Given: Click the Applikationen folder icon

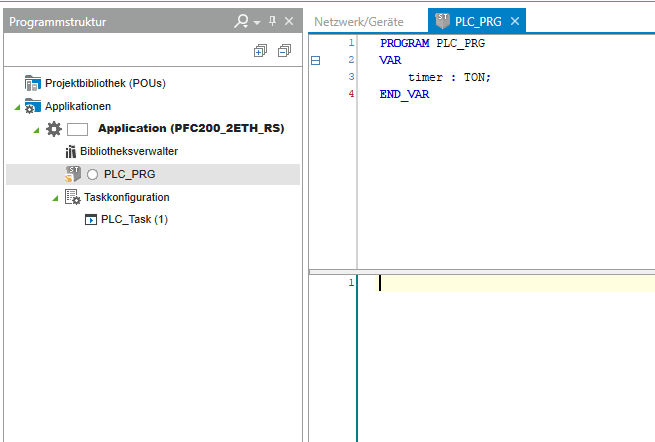Looking at the screenshot, I should [33, 106].
